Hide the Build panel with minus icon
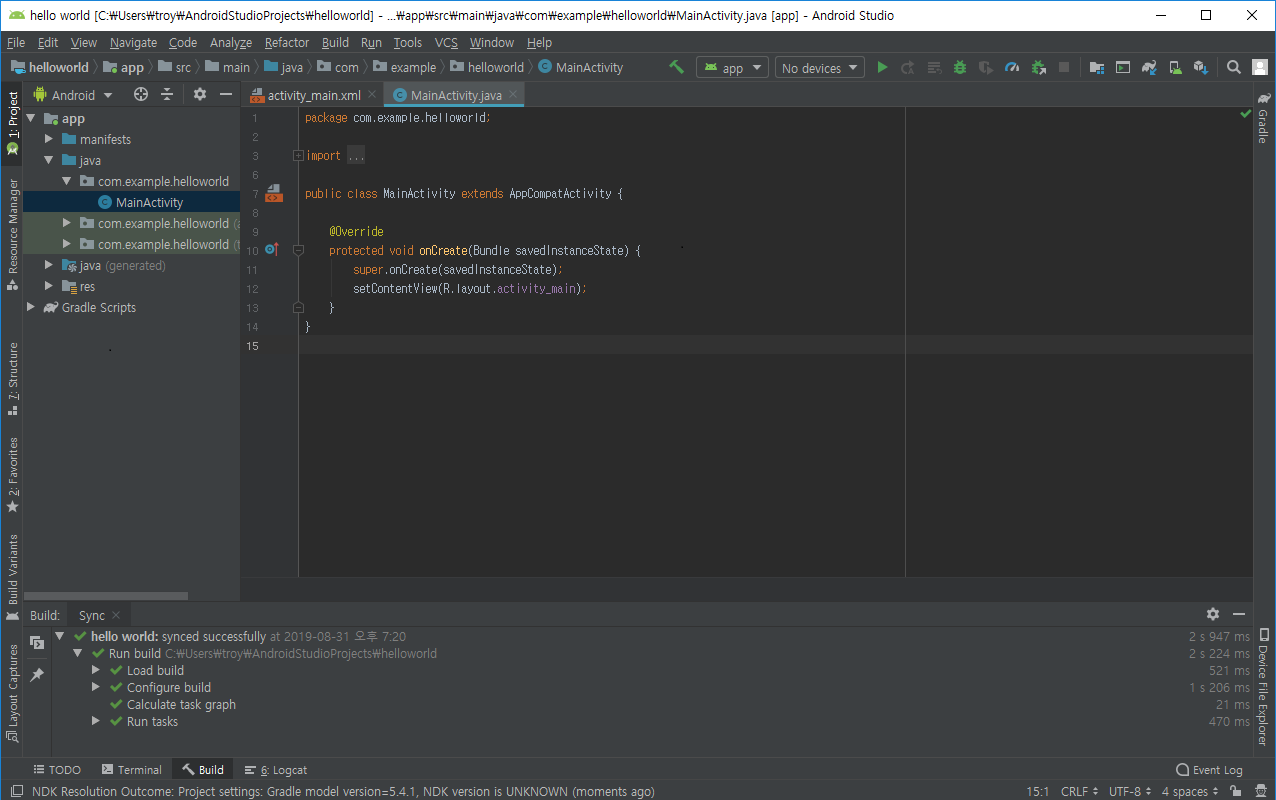The image size is (1276, 800). click(1239, 614)
